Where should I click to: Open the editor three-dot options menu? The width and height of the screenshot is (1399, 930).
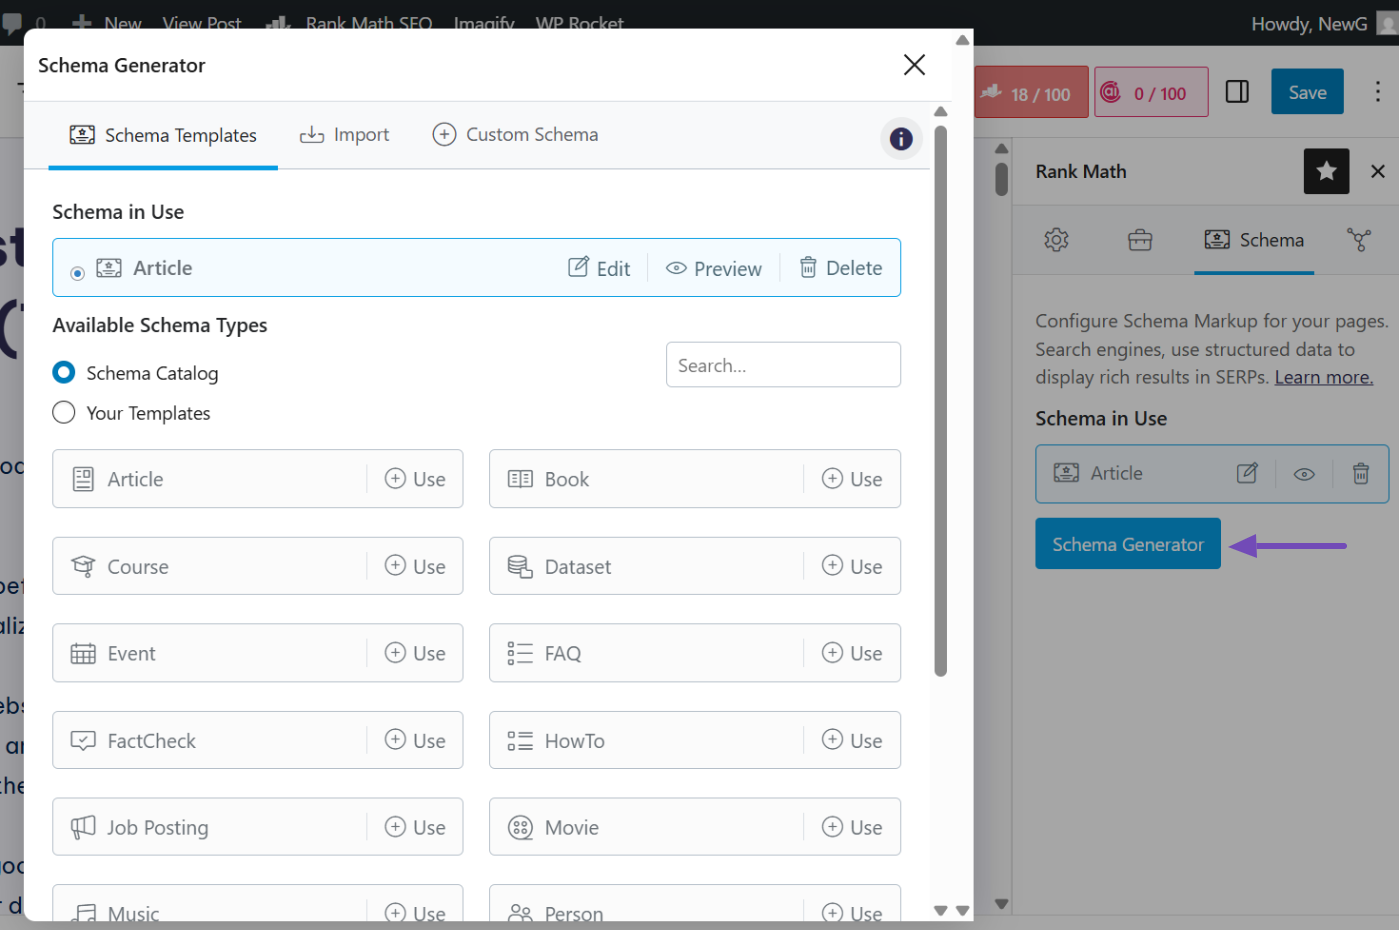[1377, 92]
